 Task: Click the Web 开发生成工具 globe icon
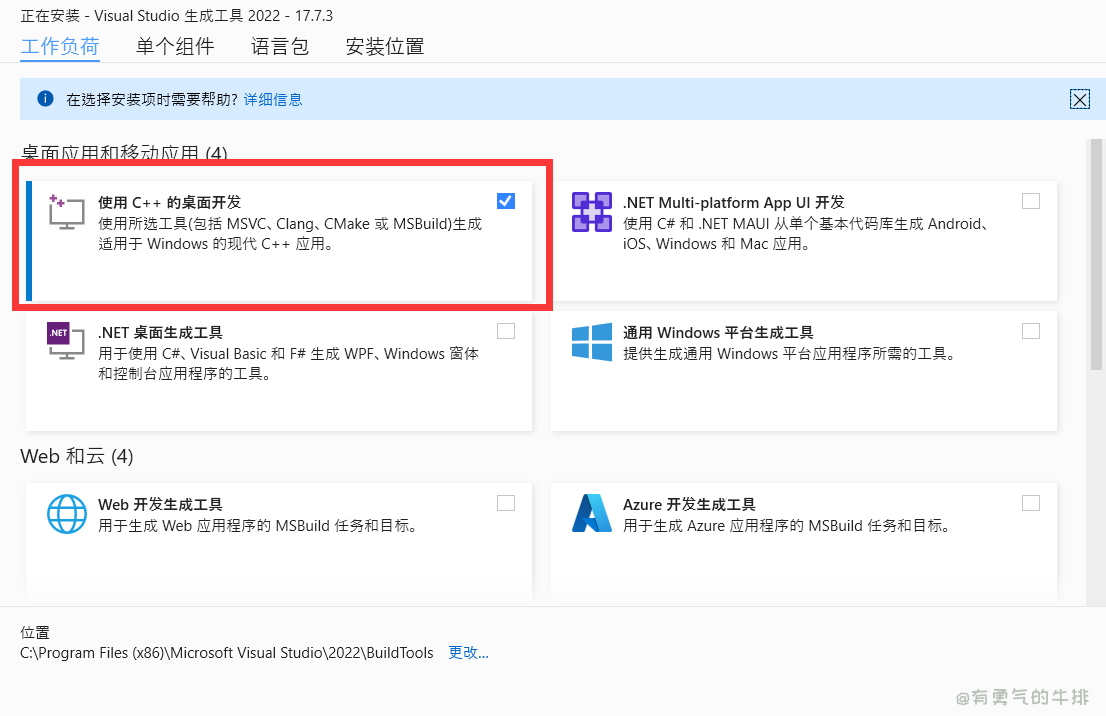67,513
